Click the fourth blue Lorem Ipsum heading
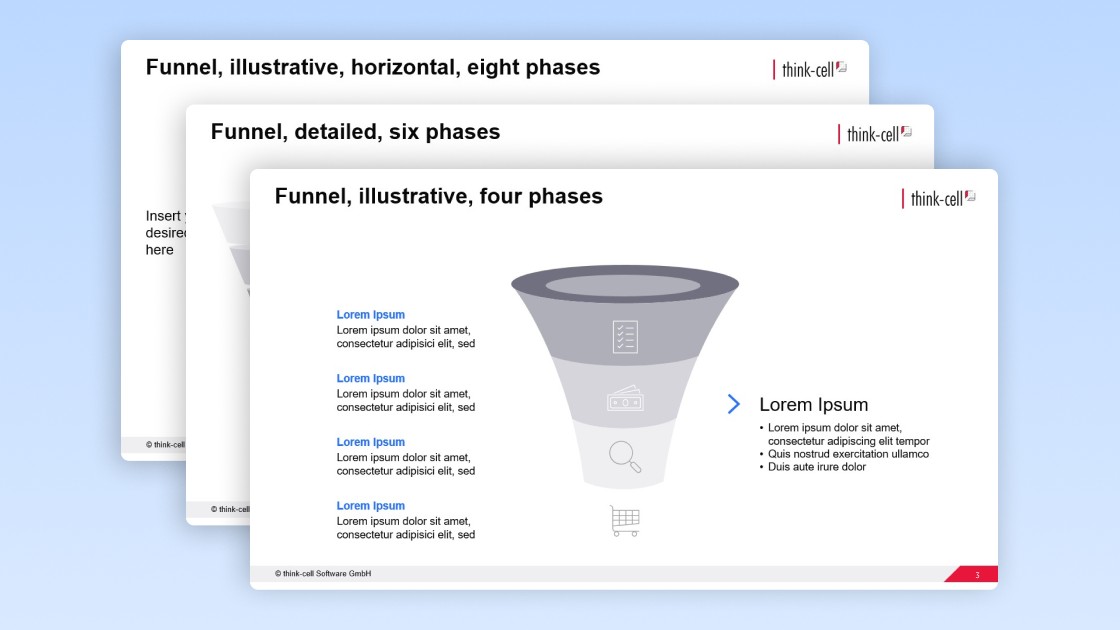 370,506
